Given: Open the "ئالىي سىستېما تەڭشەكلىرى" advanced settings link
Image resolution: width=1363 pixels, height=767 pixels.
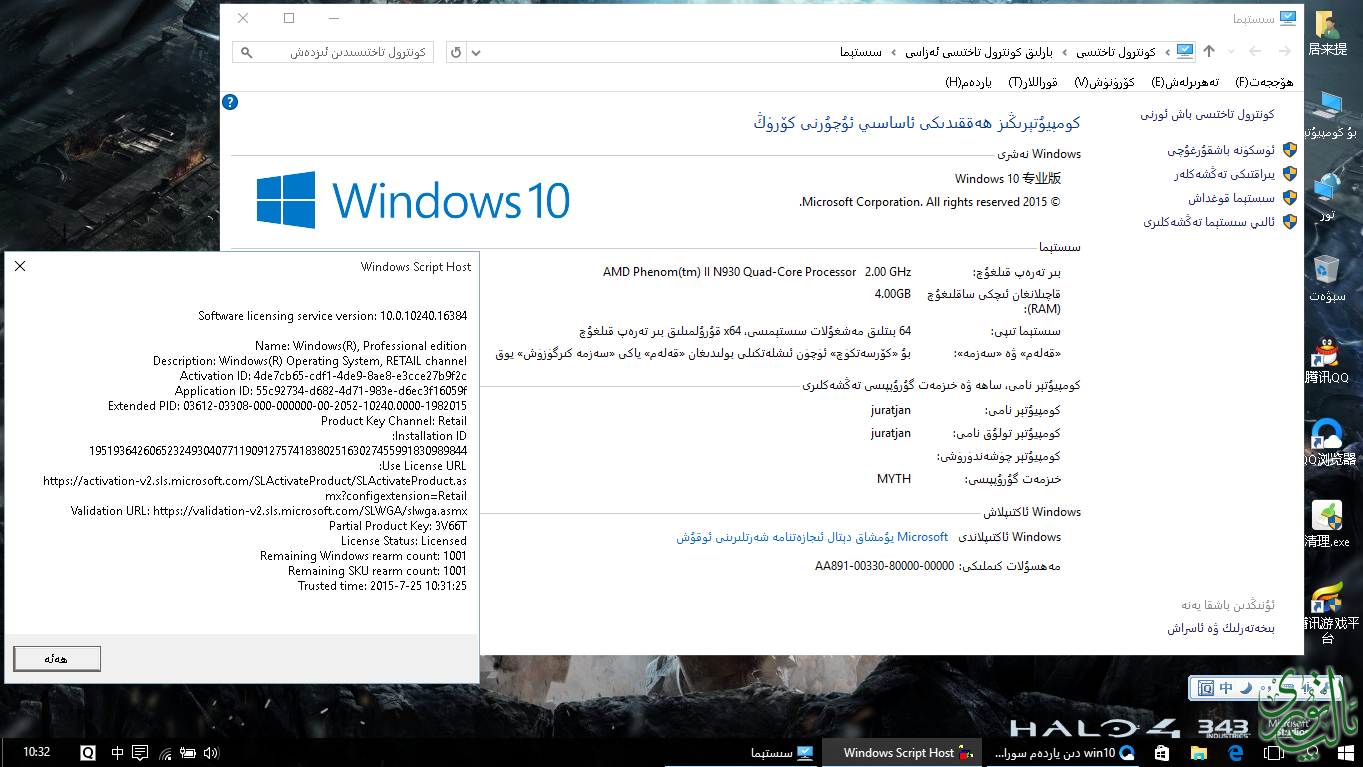Looking at the screenshot, I should pyautogui.click(x=1209, y=222).
